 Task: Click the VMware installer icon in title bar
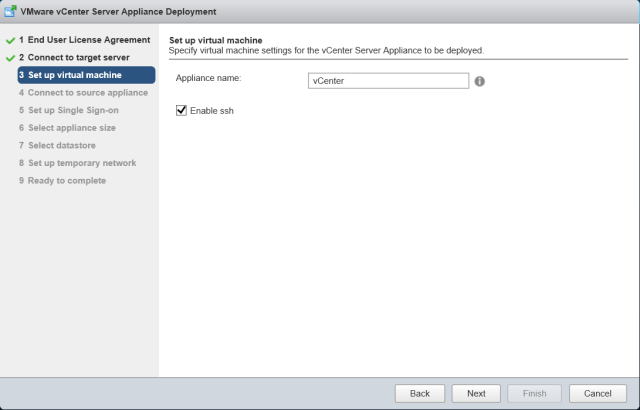pos(10,10)
